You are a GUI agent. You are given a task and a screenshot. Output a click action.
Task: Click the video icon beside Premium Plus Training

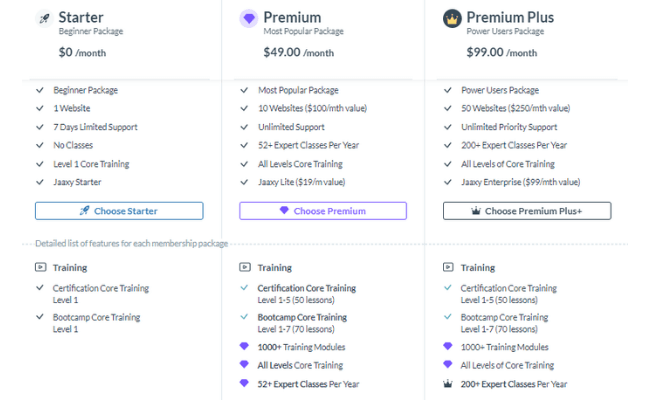(x=448, y=267)
